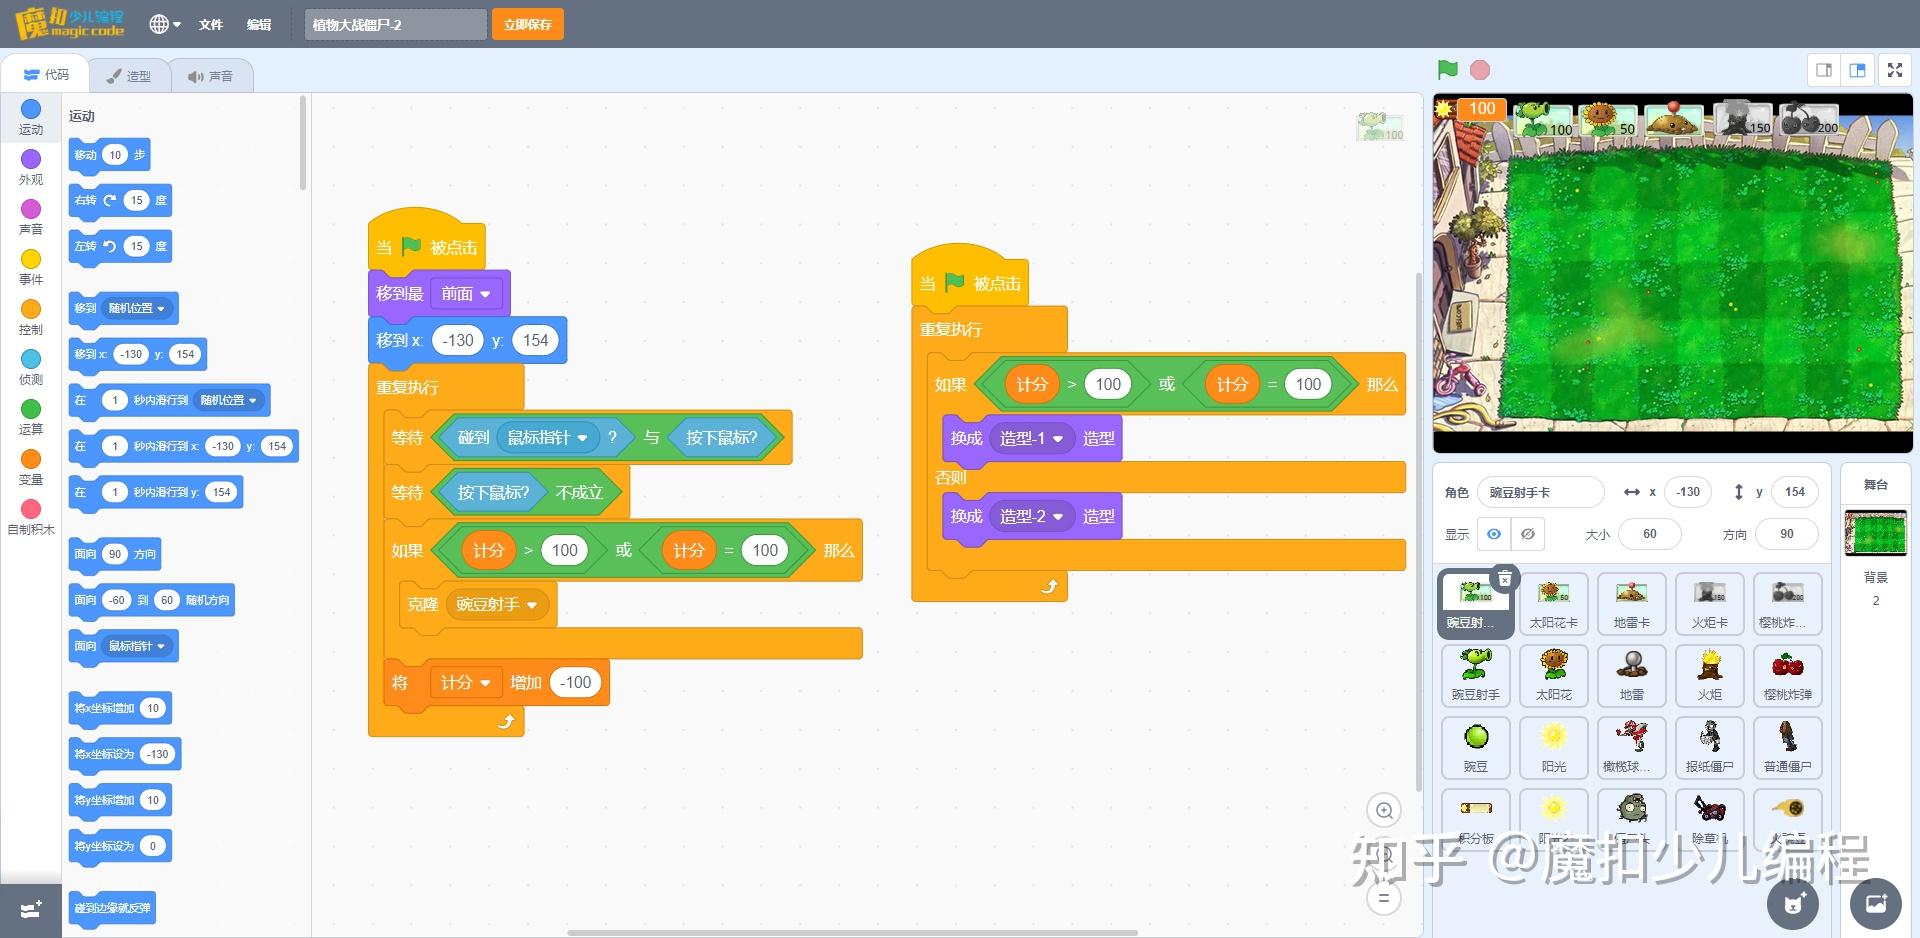Screen dimensions: 1920x938
Task: Select the 火炬卡 sprite
Action: coord(1710,604)
